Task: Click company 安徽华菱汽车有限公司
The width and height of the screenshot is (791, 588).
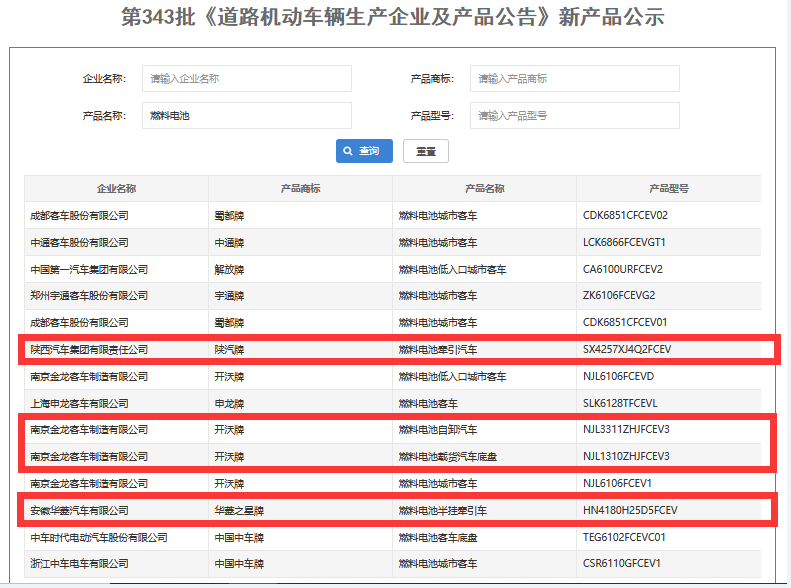Action: click(79, 510)
